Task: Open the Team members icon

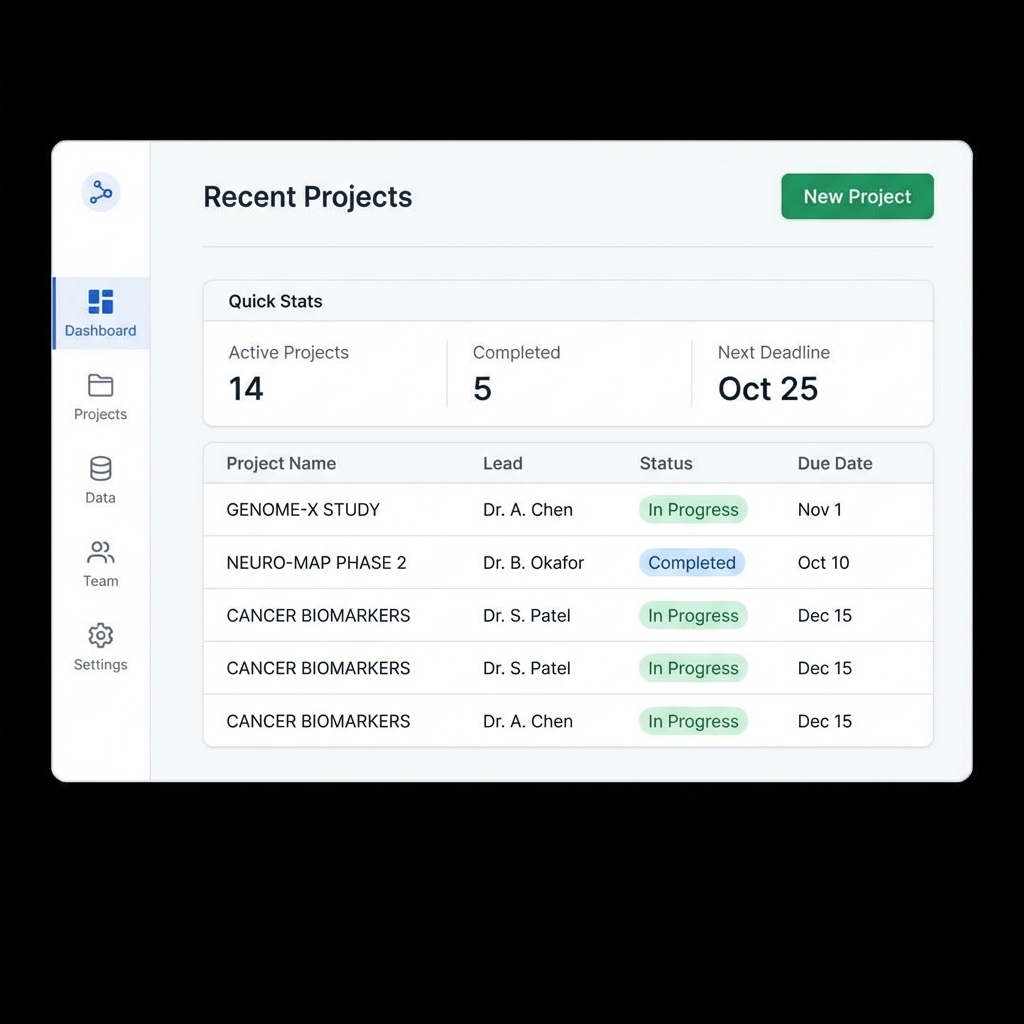Action: (100, 553)
